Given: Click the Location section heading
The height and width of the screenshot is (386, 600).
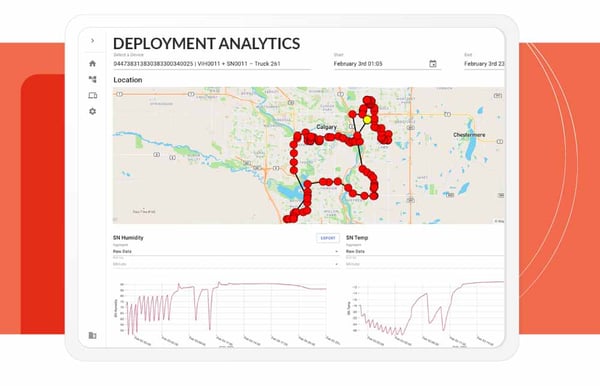Looking at the screenshot, I should point(128,80).
